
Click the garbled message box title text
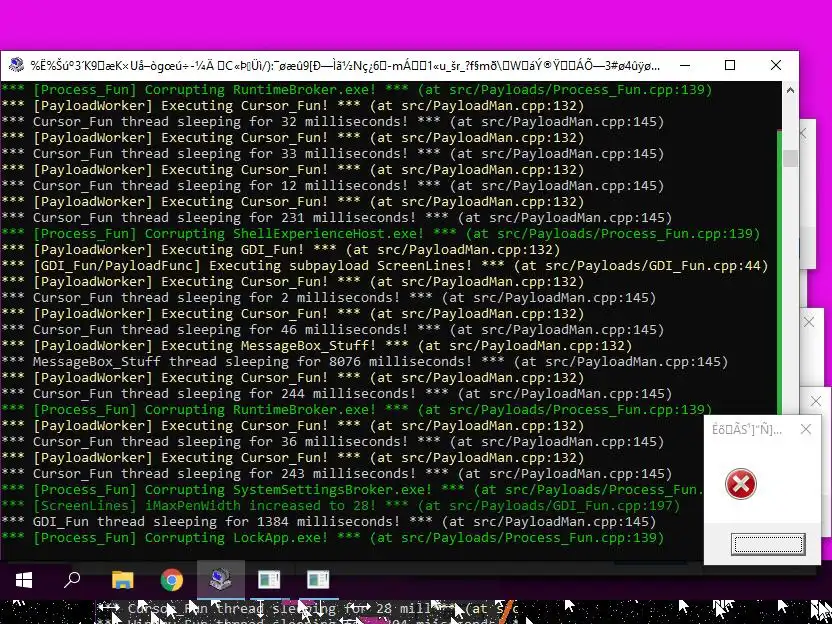pyautogui.click(x=747, y=430)
